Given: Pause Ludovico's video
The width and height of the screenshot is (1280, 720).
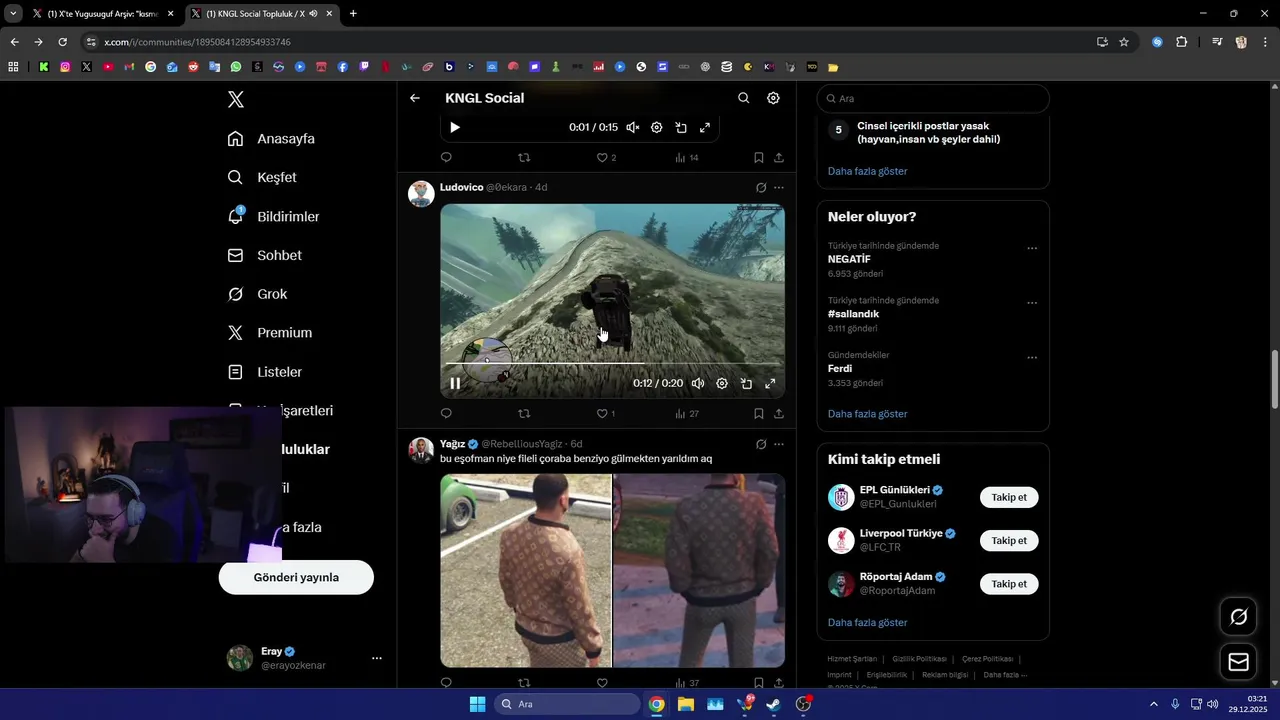Looking at the screenshot, I should click(x=455, y=383).
